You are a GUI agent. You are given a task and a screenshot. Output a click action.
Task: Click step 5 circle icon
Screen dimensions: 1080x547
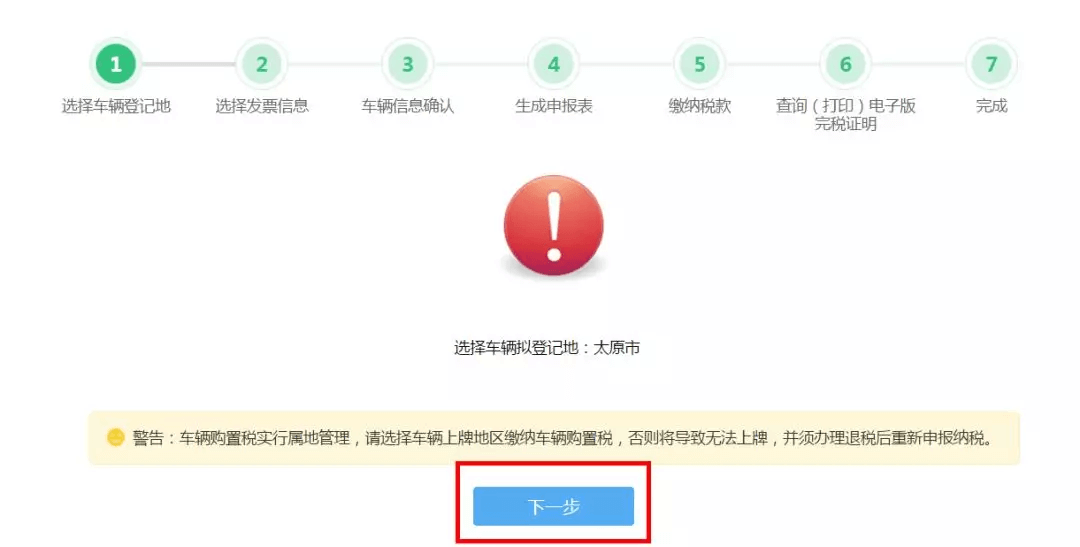tap(700, 64)
